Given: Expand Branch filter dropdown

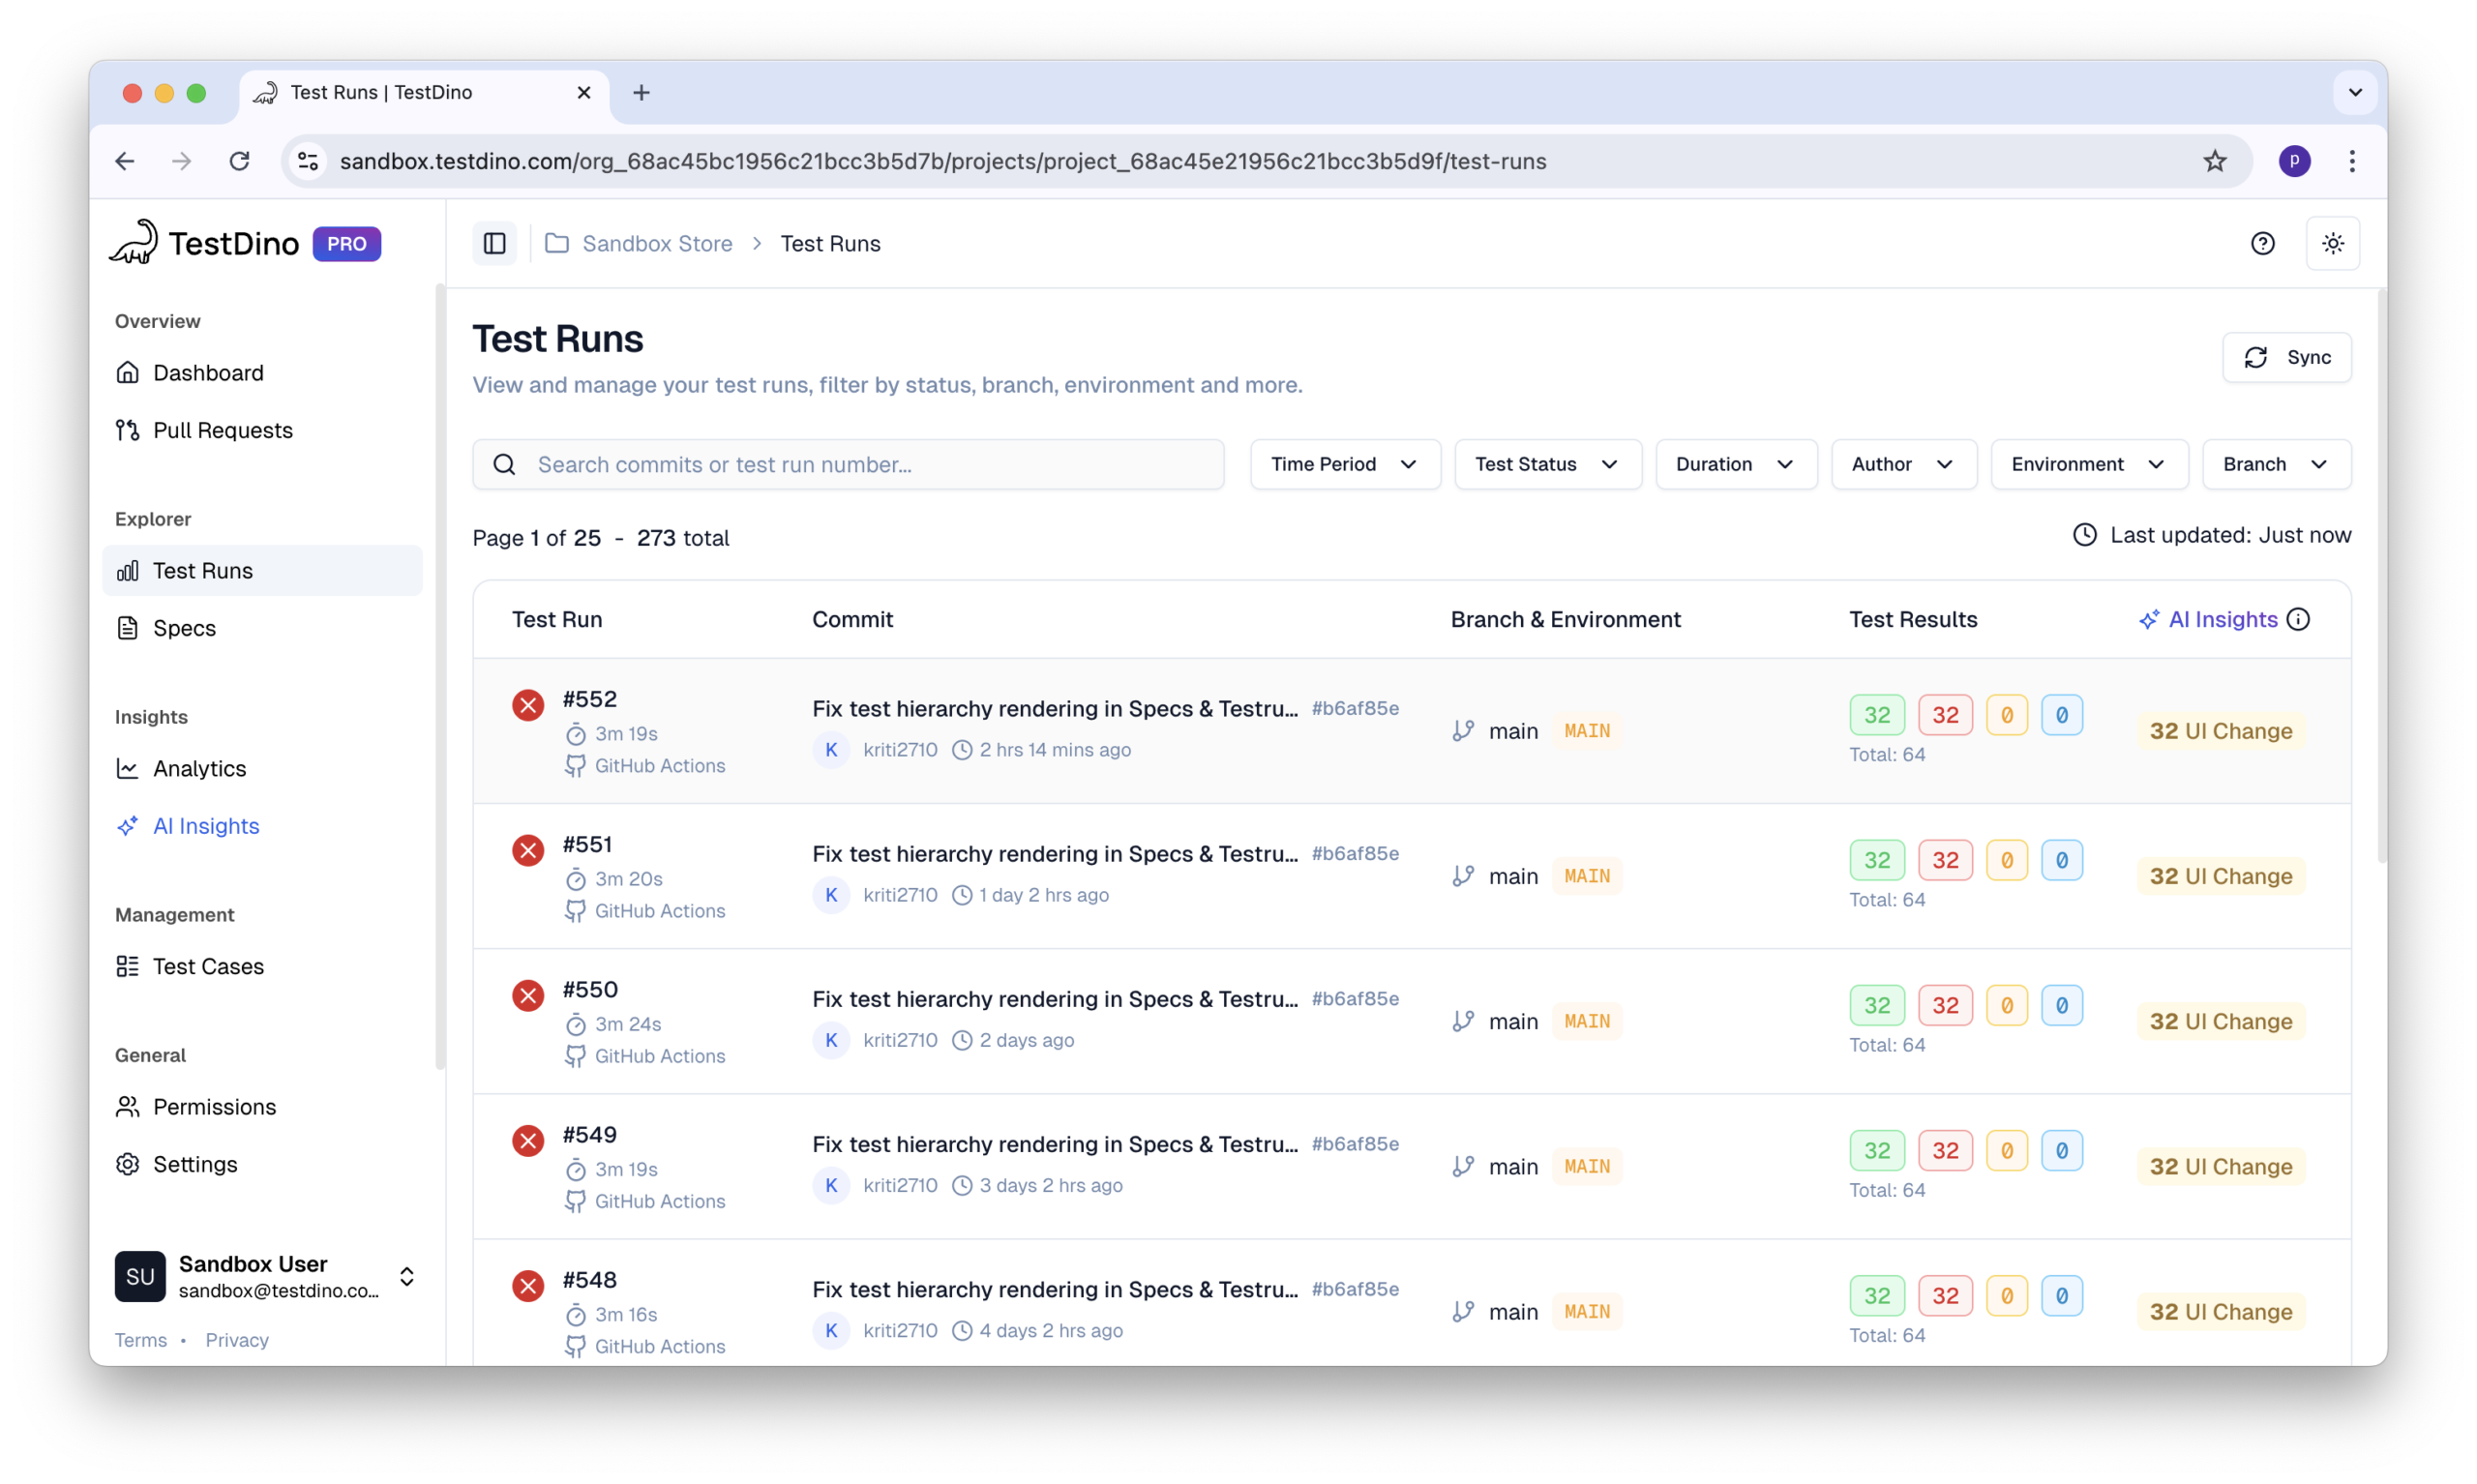Looking at the screenshot, I should click(x=2275, y=464).
